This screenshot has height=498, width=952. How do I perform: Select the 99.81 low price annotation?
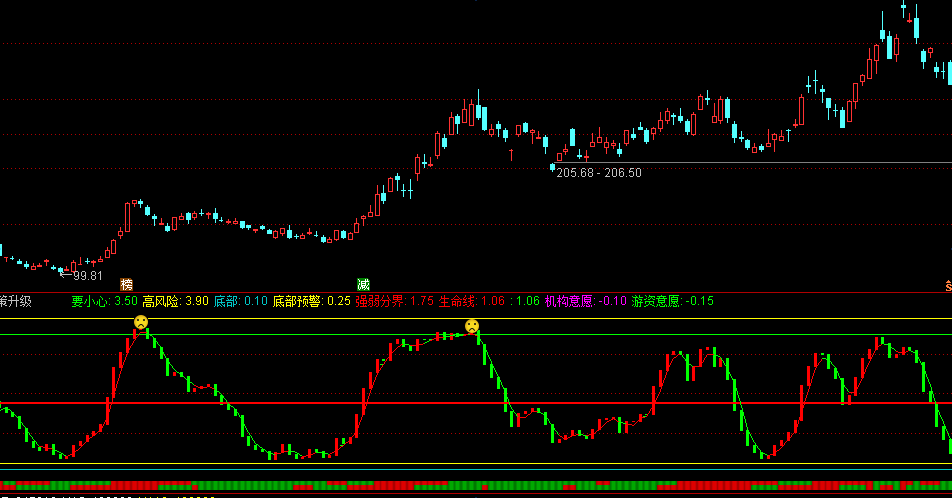tap(88, 276)
